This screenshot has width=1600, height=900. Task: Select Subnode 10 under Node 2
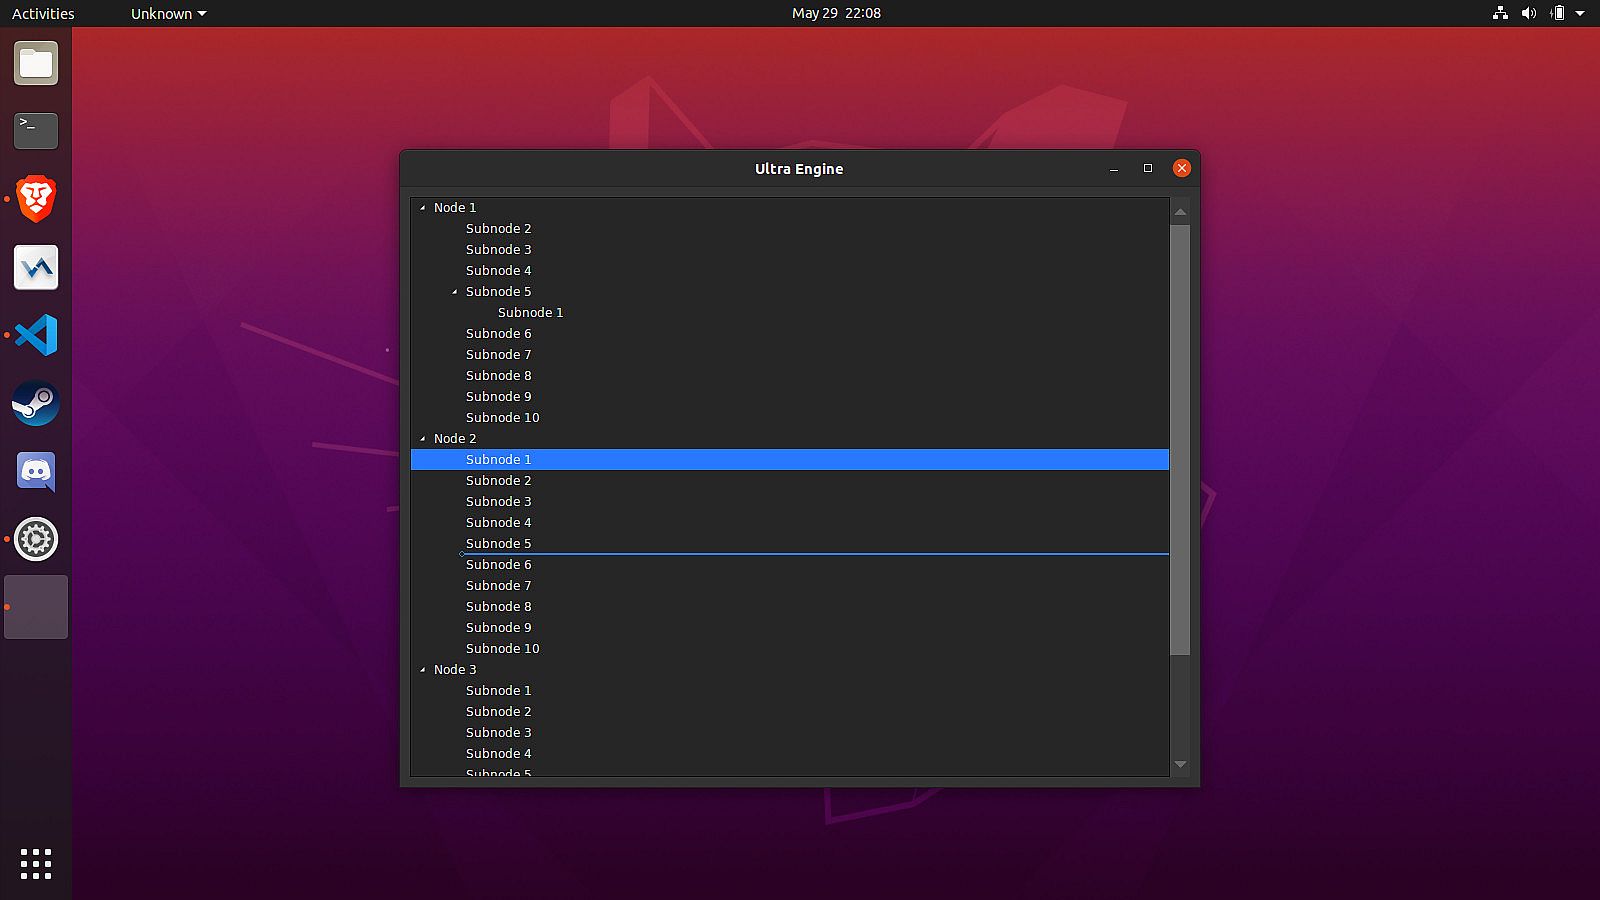(502, 649)
